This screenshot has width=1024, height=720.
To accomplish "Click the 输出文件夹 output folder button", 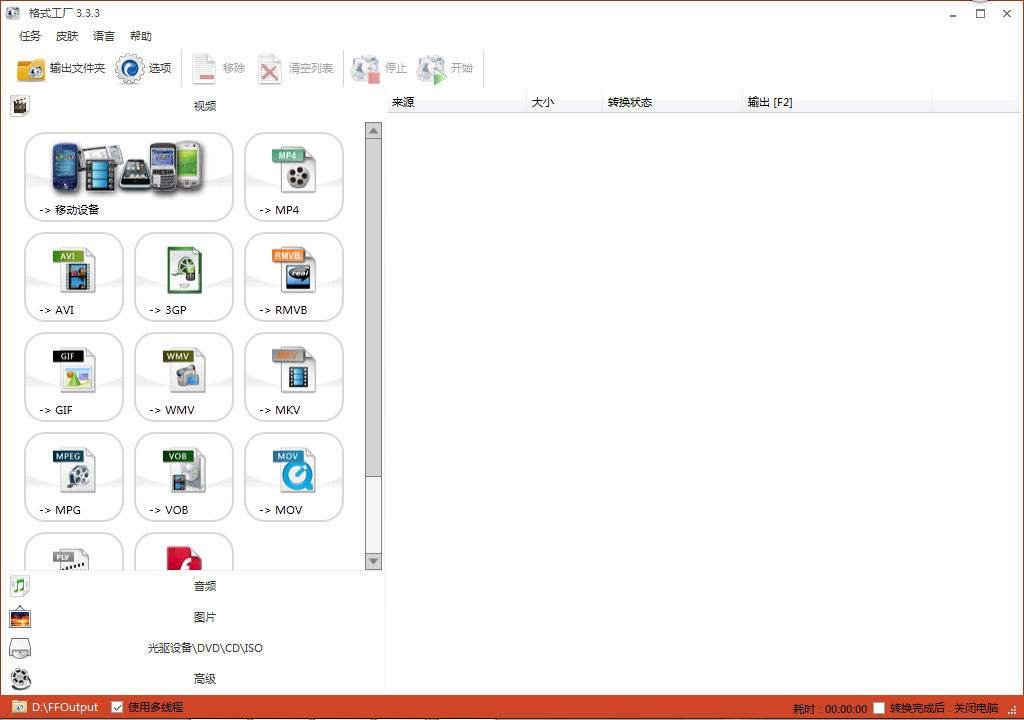I will click(61, 68).
